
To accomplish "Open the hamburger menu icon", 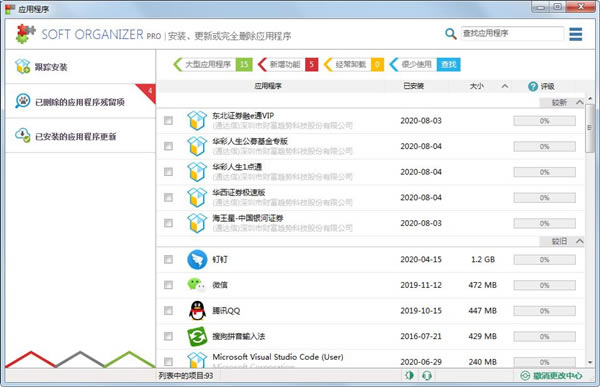I will [x=576, y=34].
